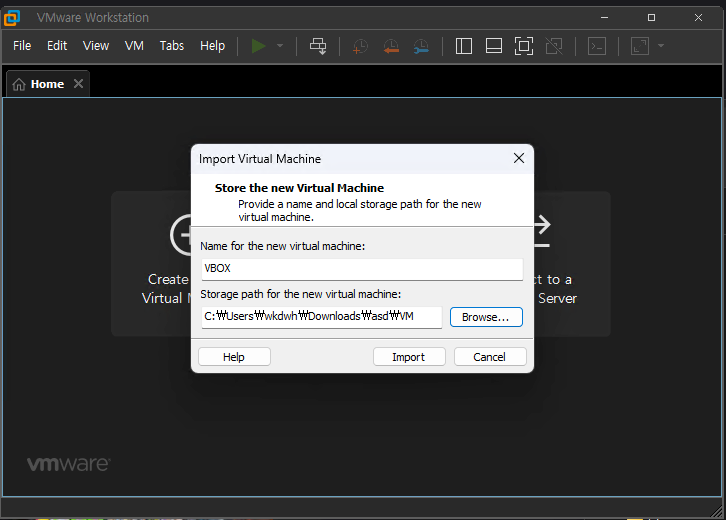Click the storage path field
The height and width of the screenshot is (520, 726).
tap(321, 317)
